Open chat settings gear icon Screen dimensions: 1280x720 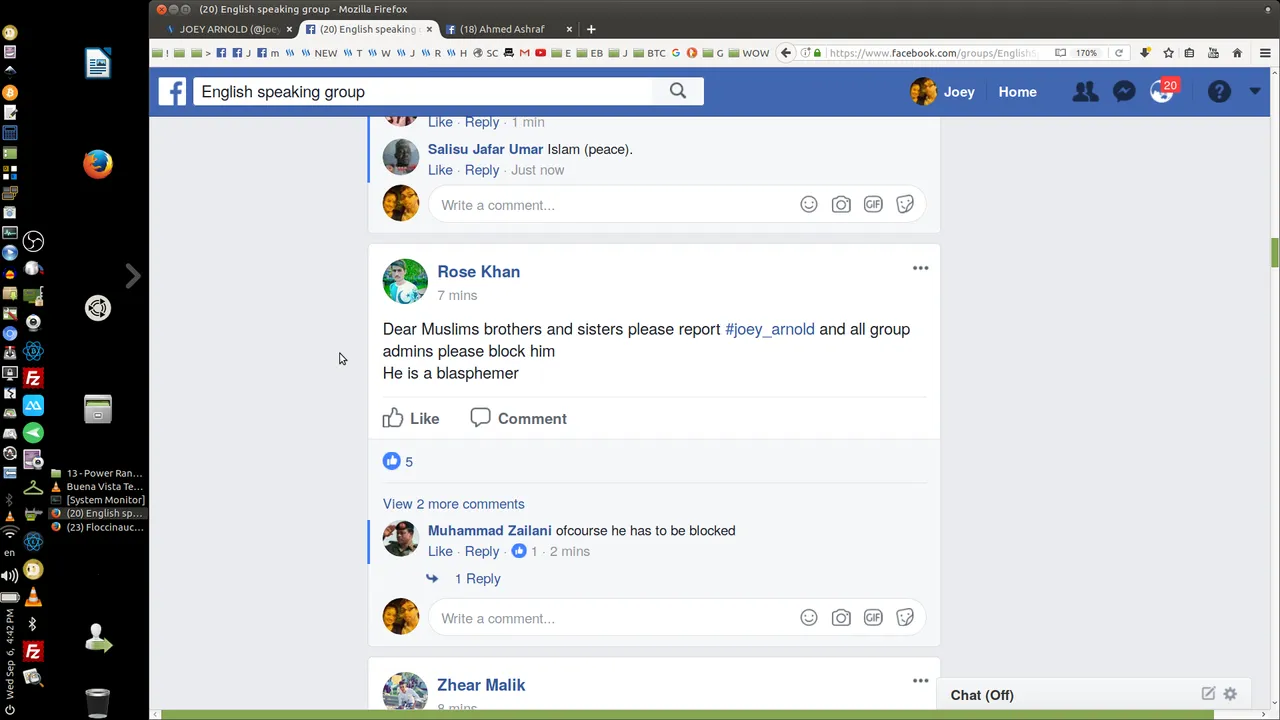[1230, 693]
